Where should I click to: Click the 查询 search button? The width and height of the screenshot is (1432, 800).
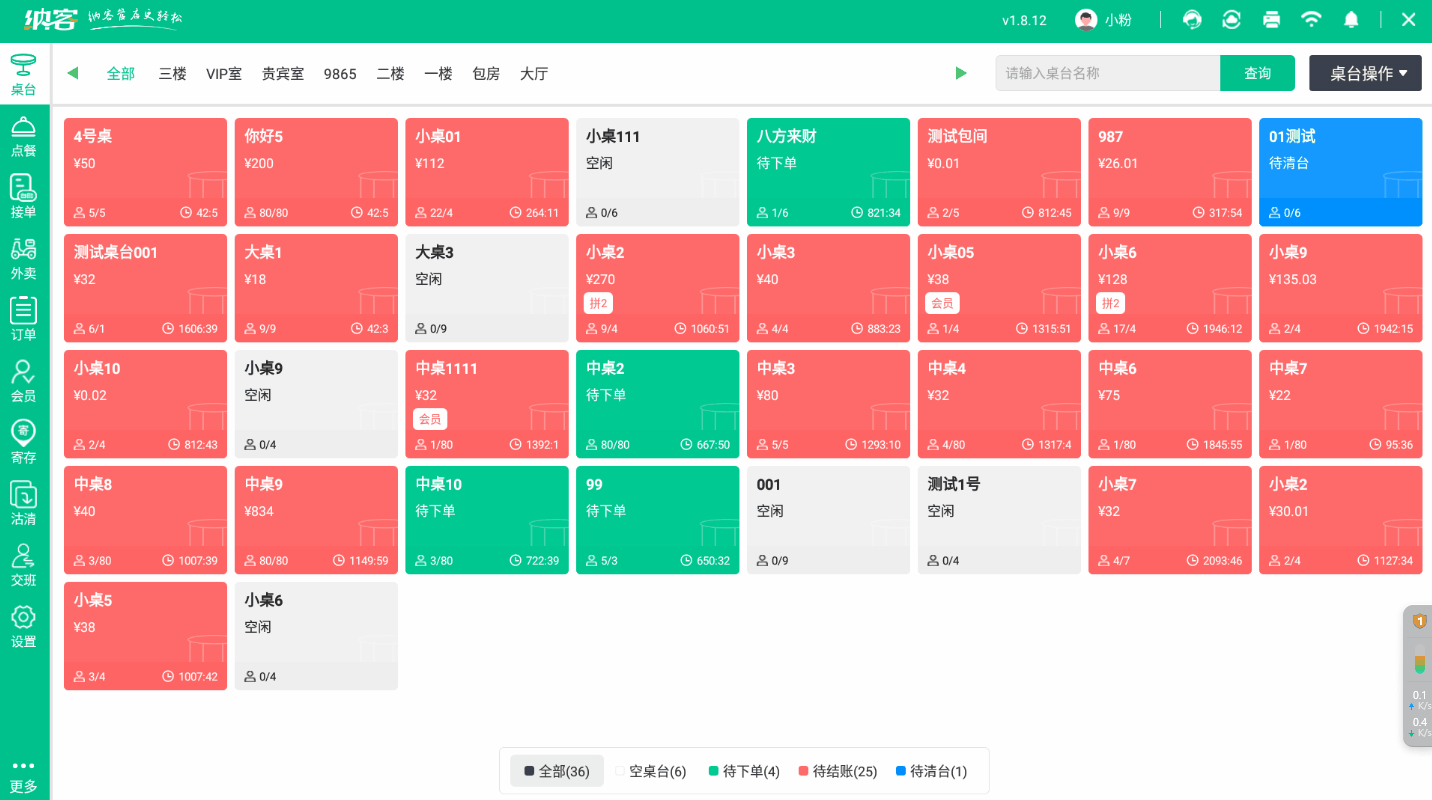coord(1257,73)
